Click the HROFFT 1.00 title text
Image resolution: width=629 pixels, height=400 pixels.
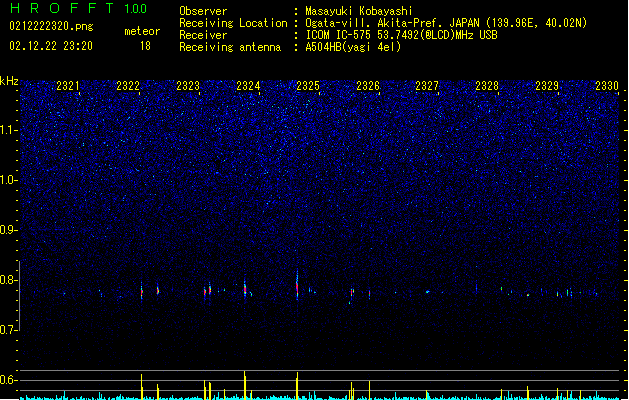[78, 8]
